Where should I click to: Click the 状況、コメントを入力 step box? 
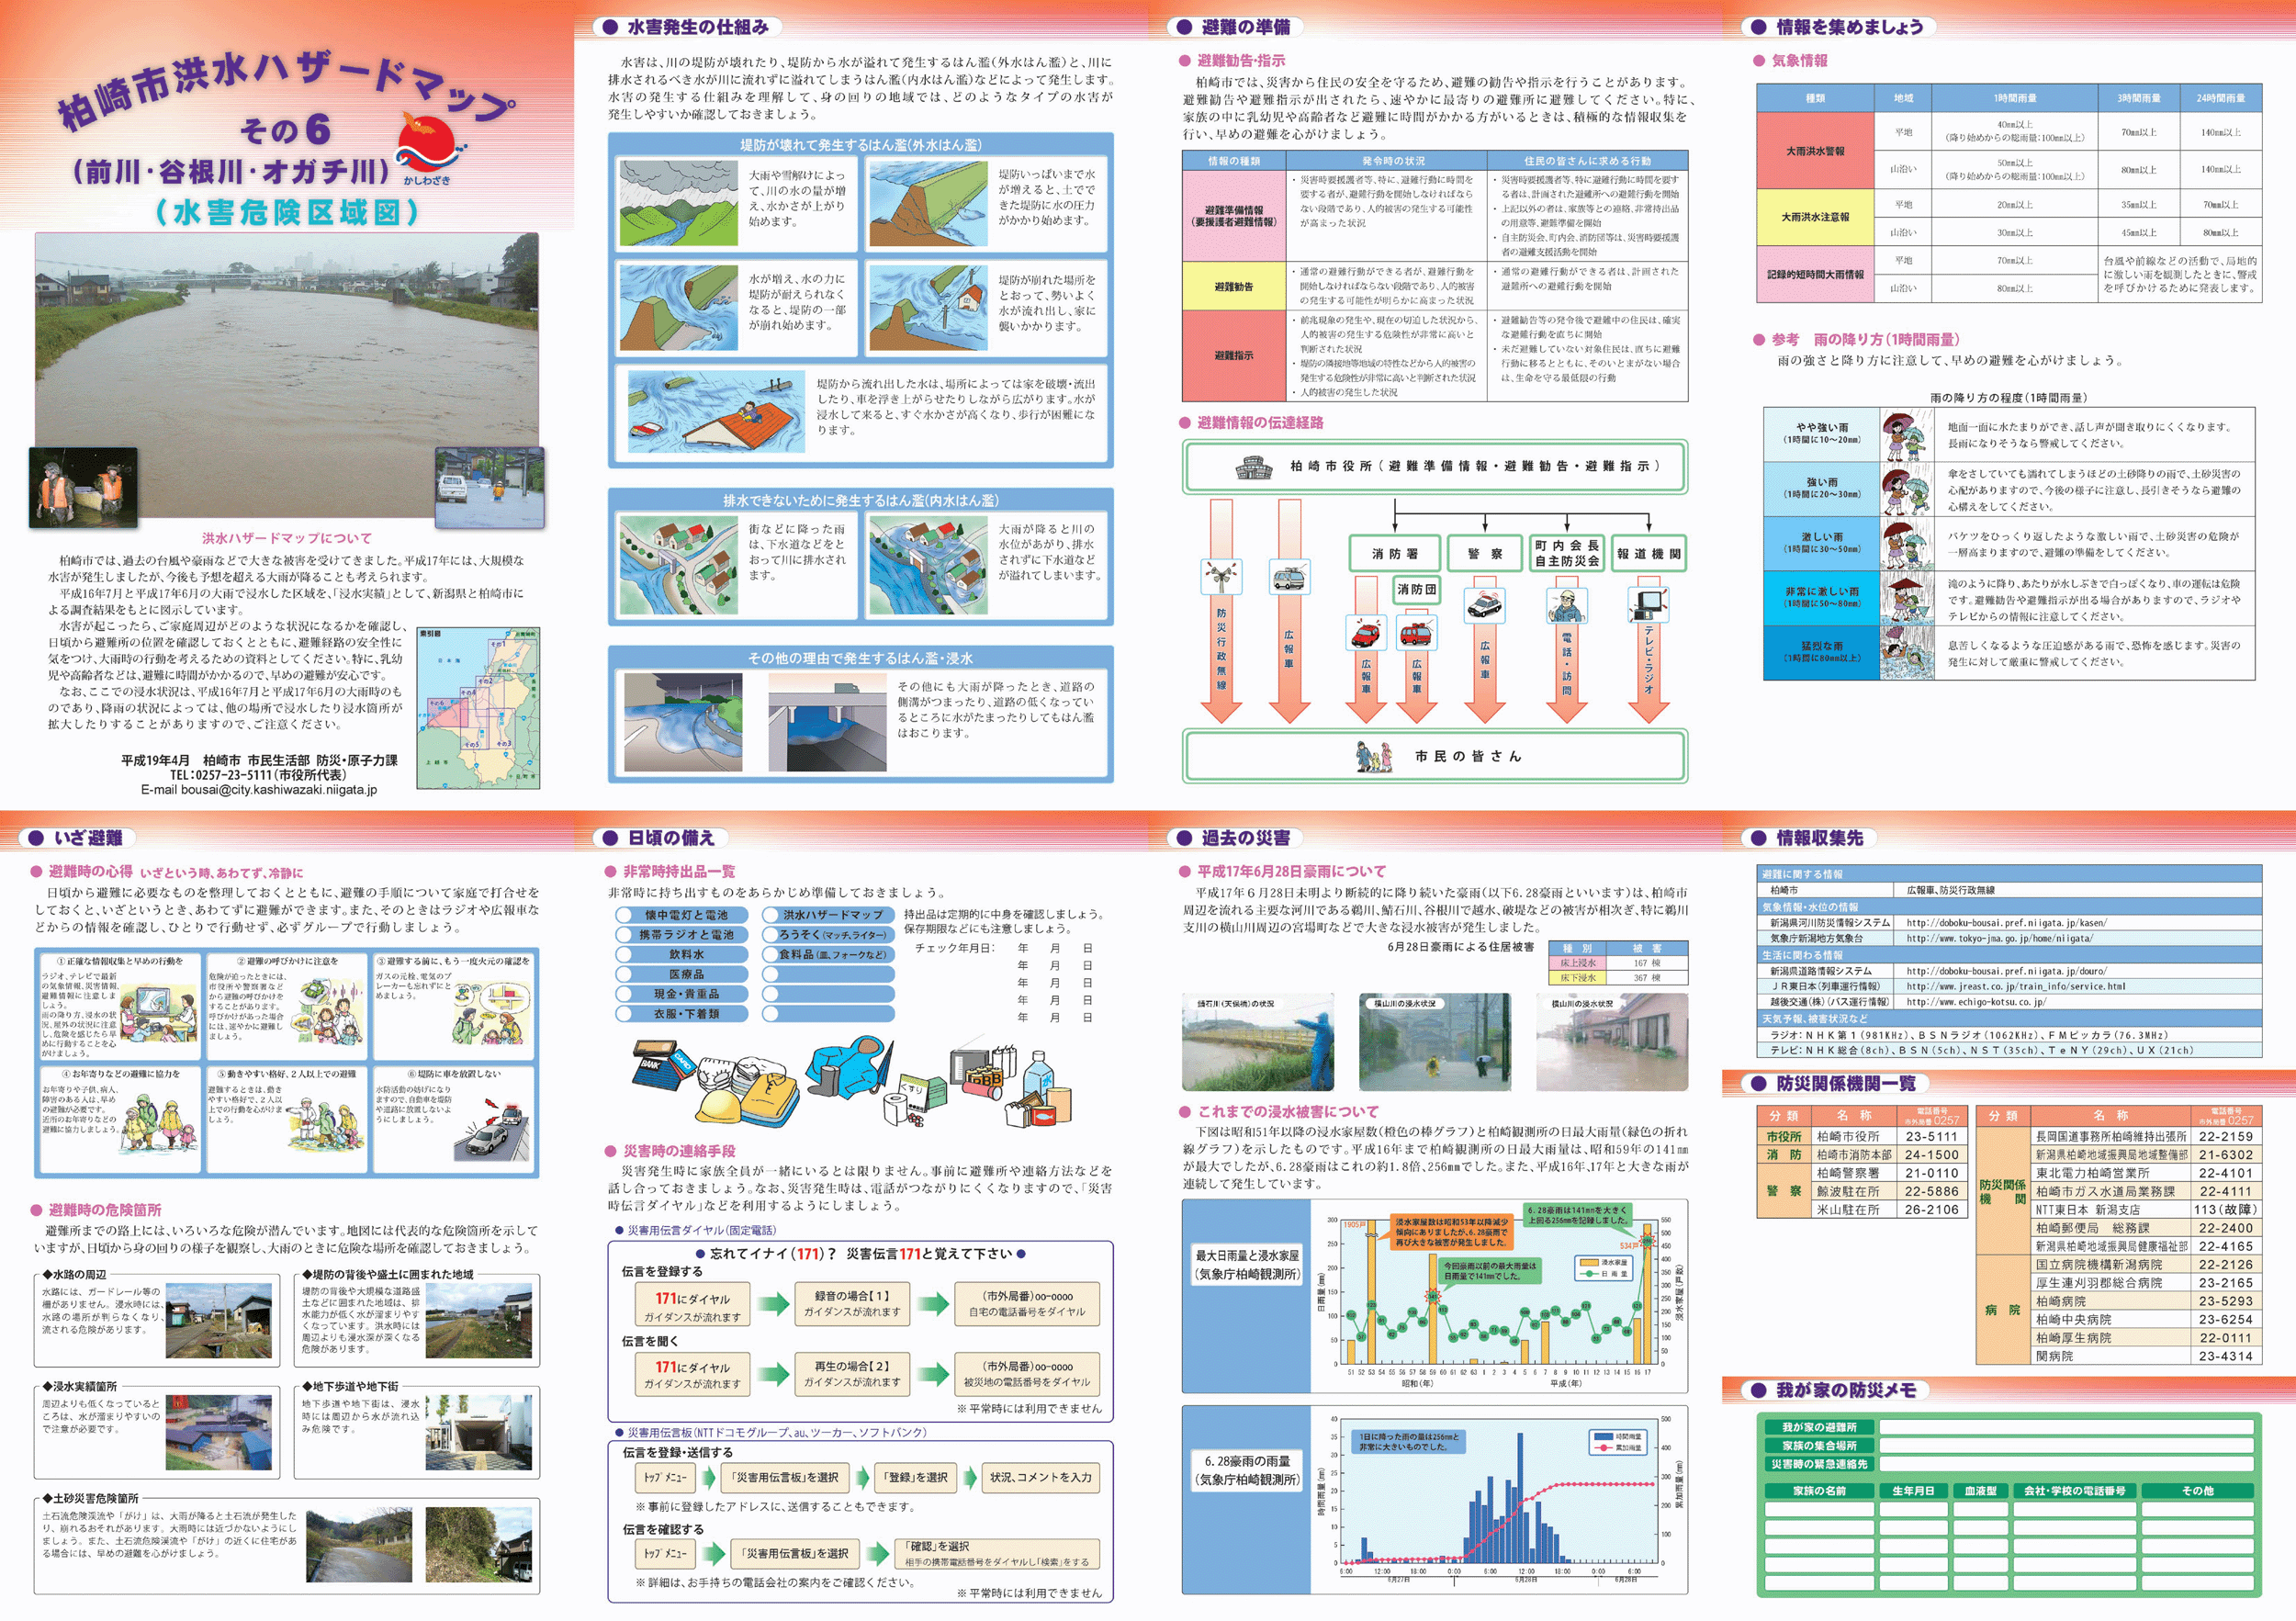click(x=1040, y=1477)
